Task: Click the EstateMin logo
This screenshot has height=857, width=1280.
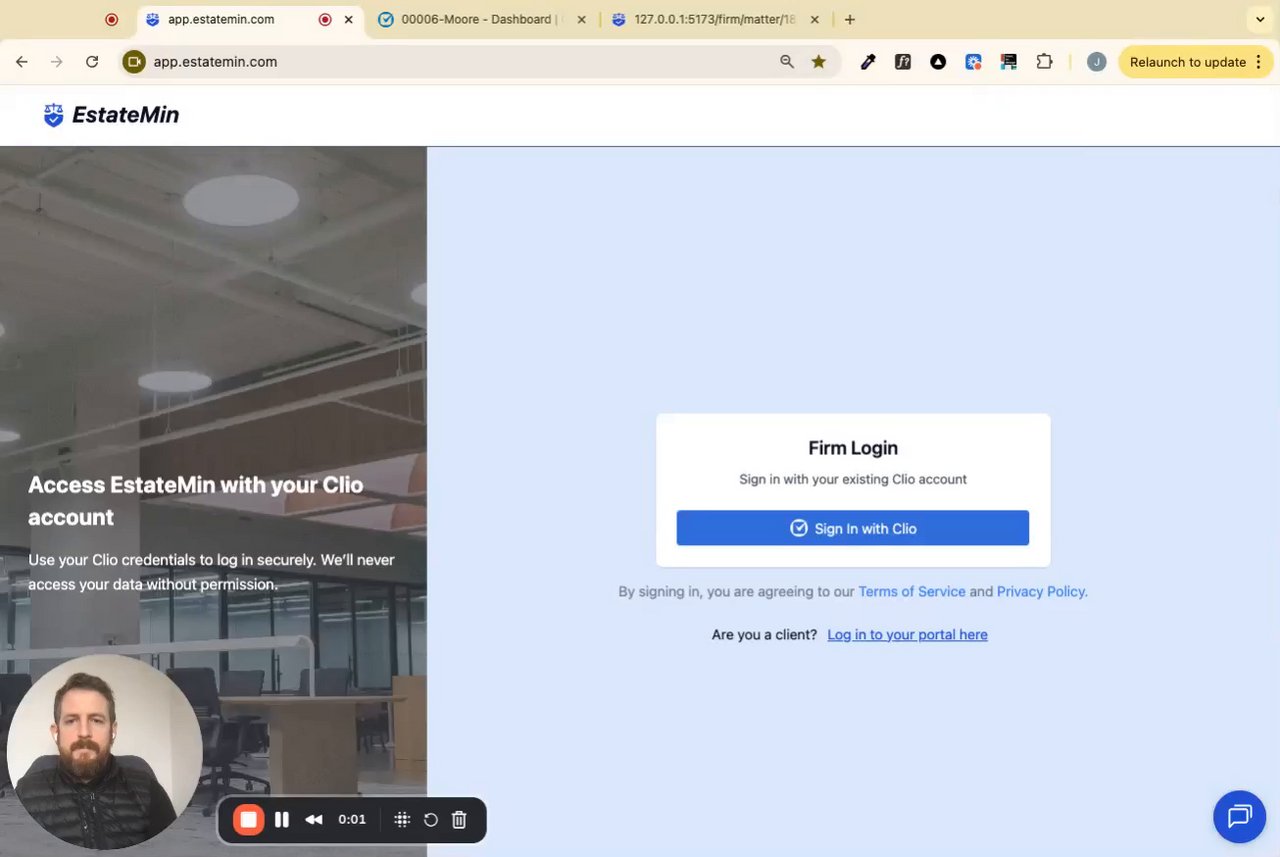Action: pyautogui.click(x=111, y=115)
